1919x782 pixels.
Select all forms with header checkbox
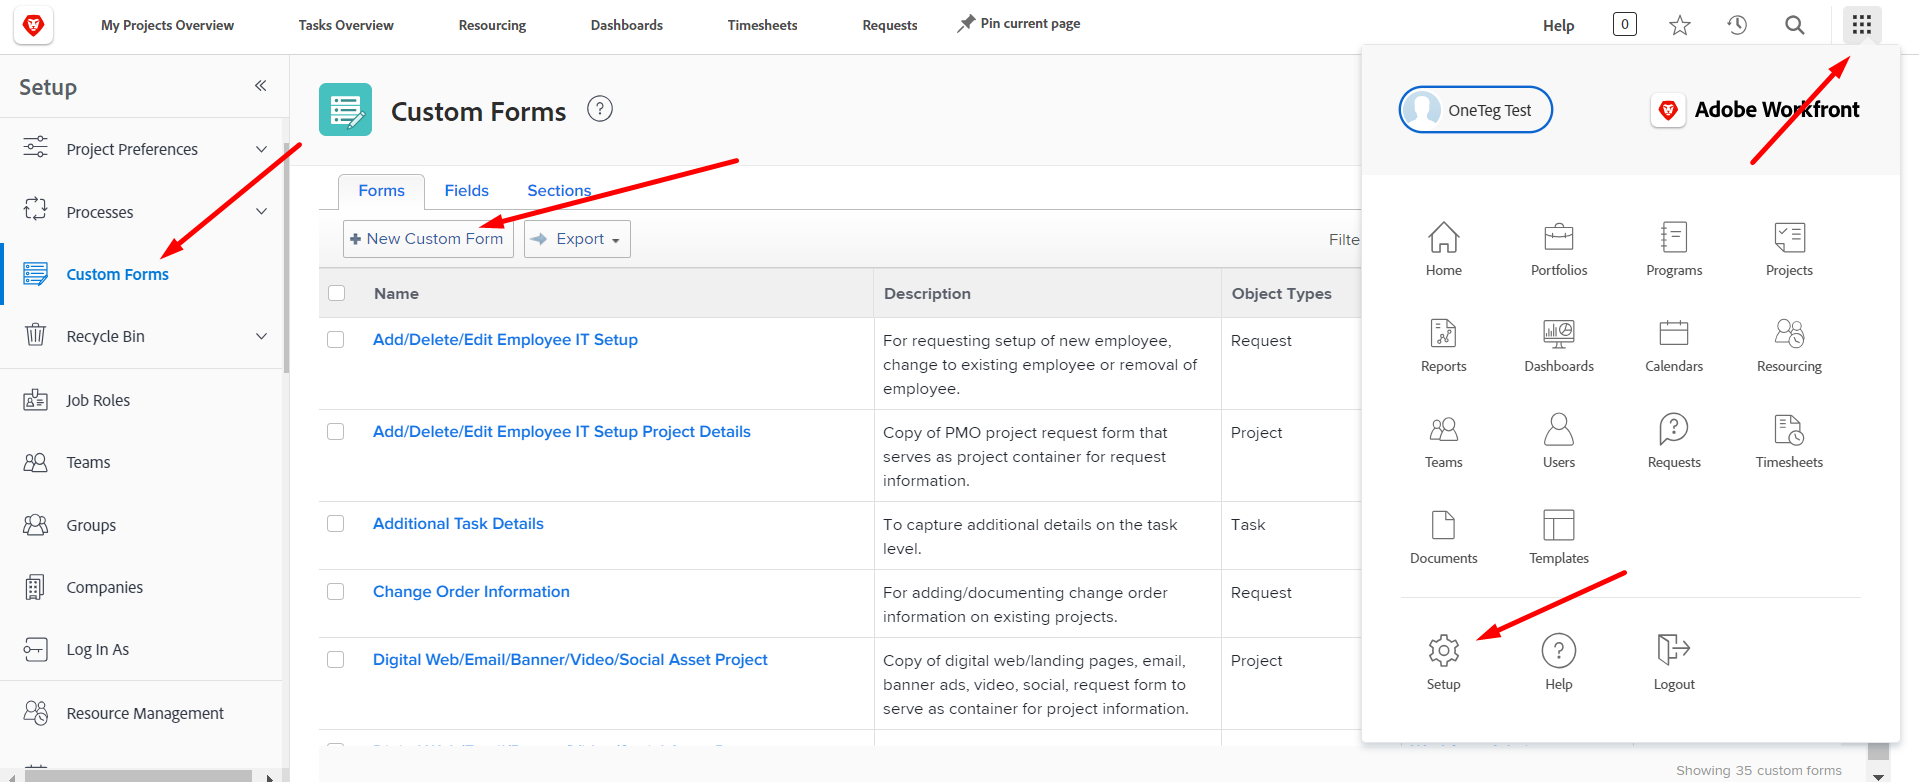click(x=337, y=293)
